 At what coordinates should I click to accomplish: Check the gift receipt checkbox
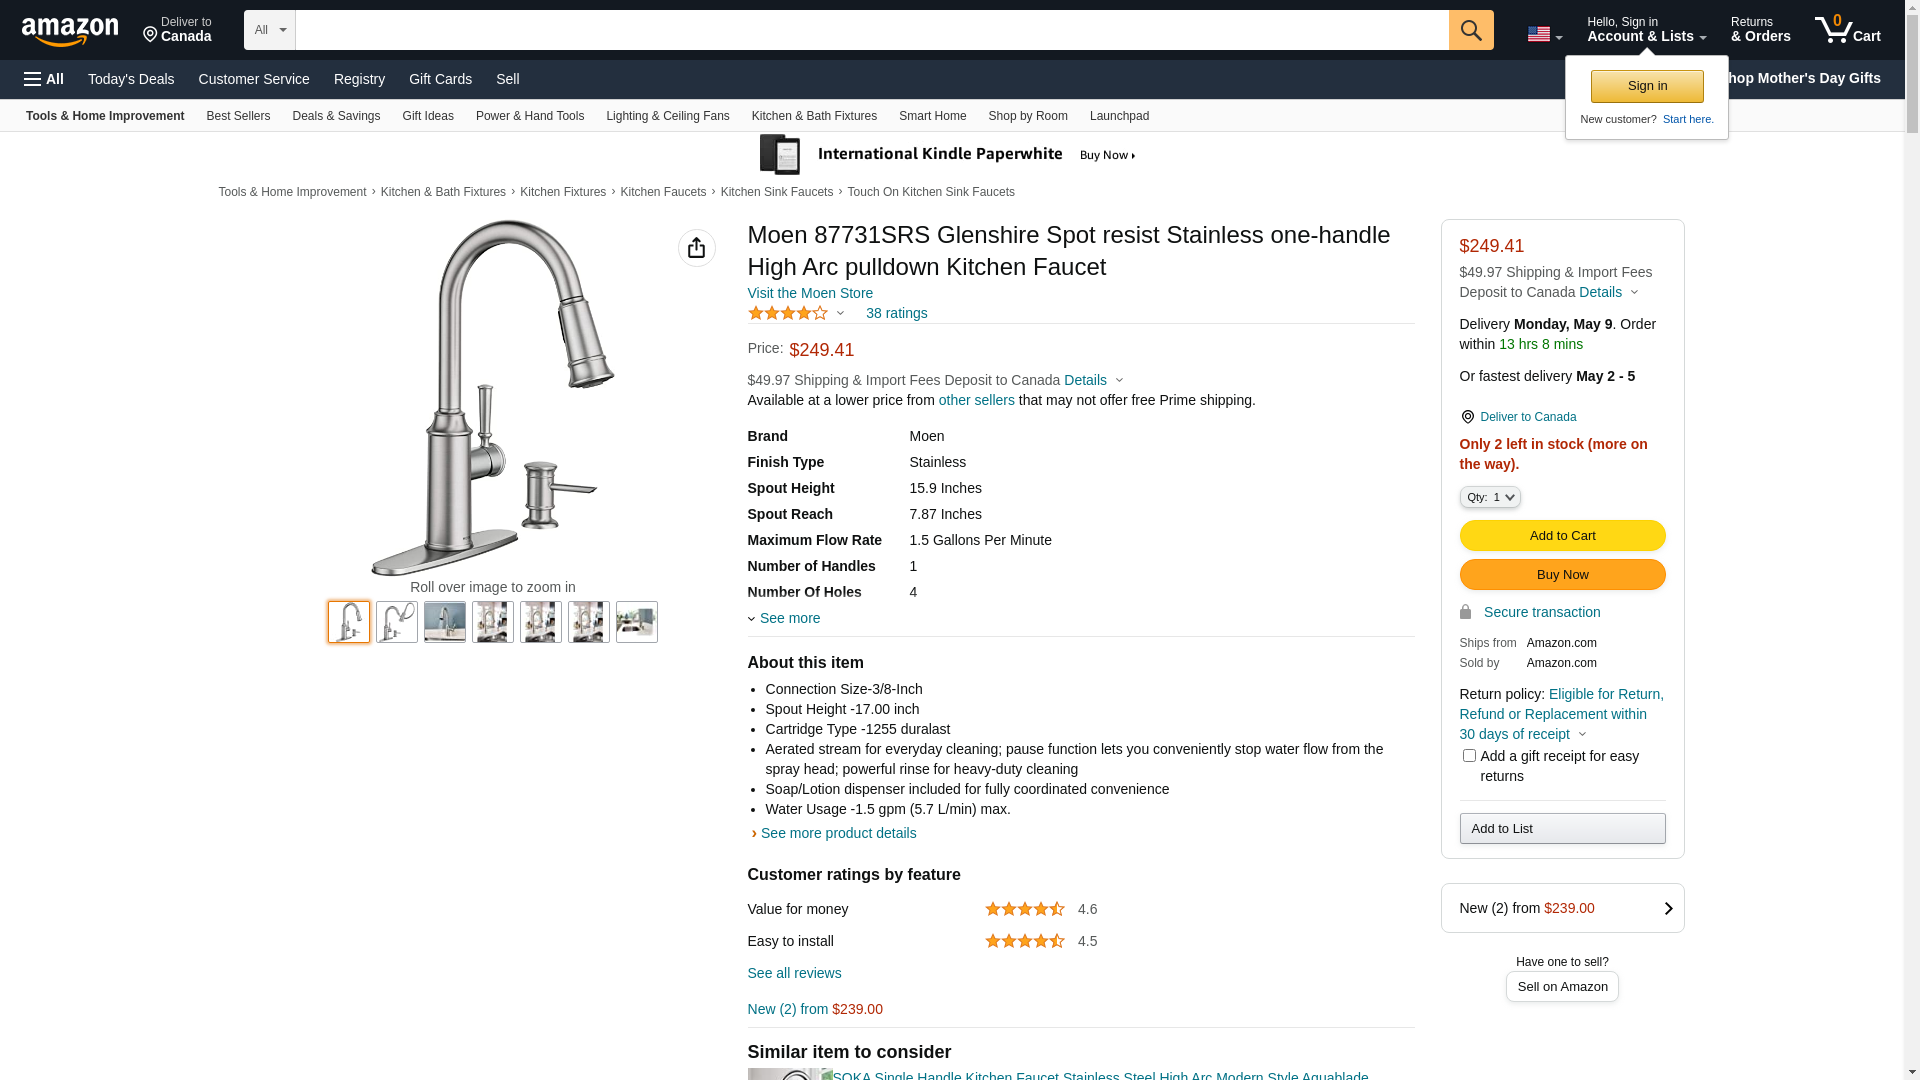(1469, 756)
